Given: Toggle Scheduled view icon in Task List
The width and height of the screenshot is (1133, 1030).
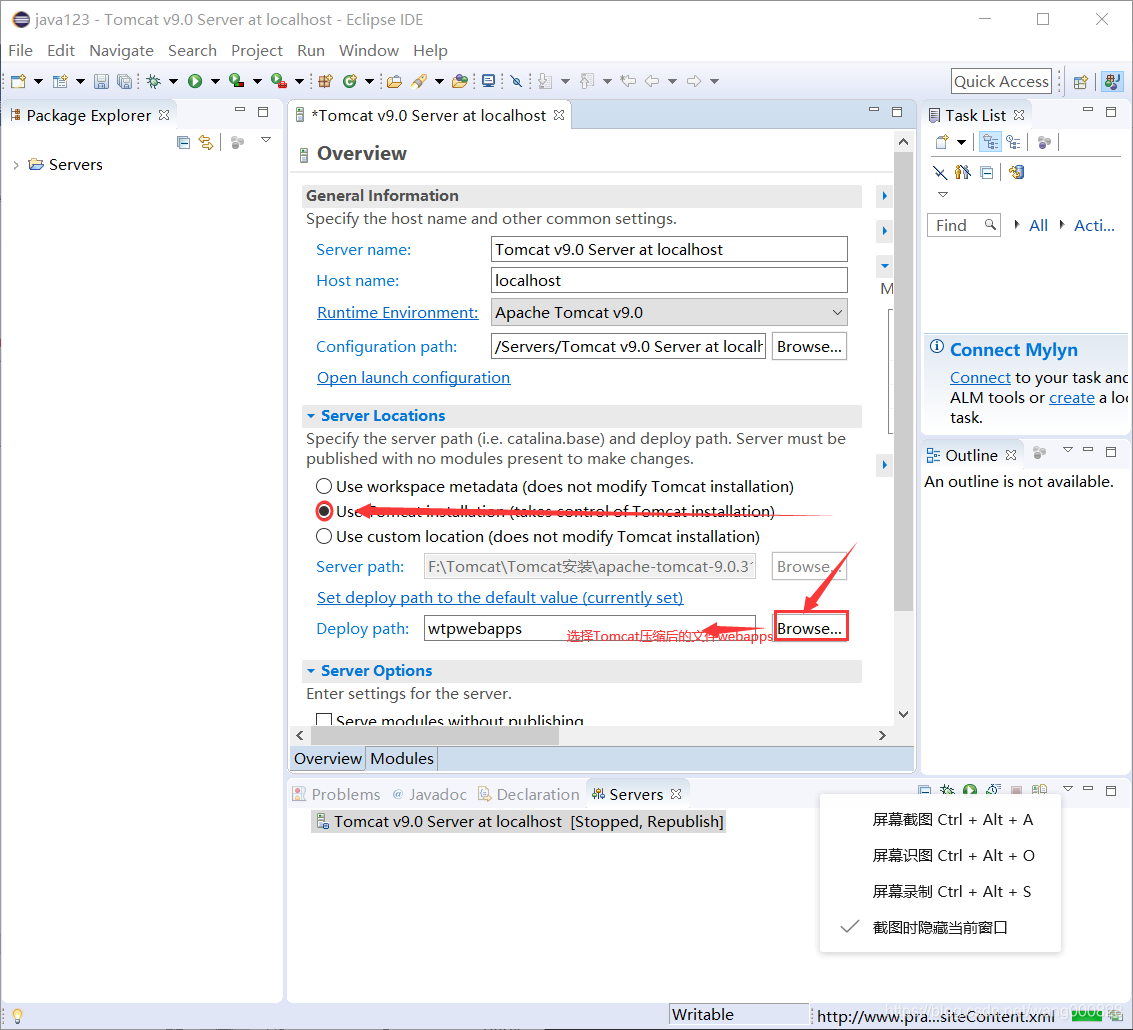Looking at the screenshot, I should click(x=1013, y=142).
